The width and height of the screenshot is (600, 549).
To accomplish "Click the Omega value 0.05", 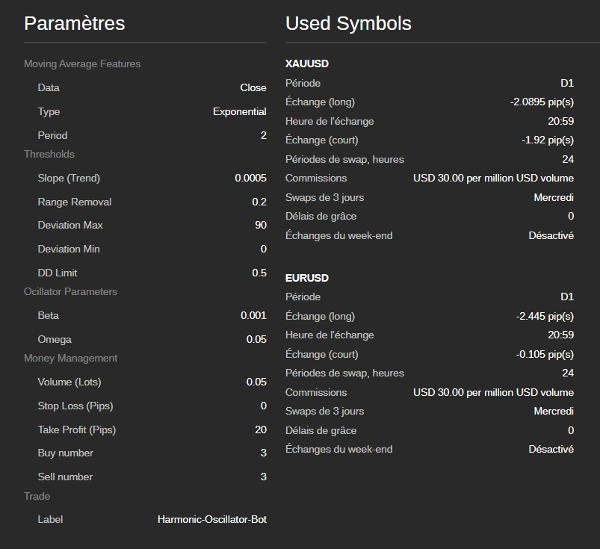I will (x=256, y=340).
